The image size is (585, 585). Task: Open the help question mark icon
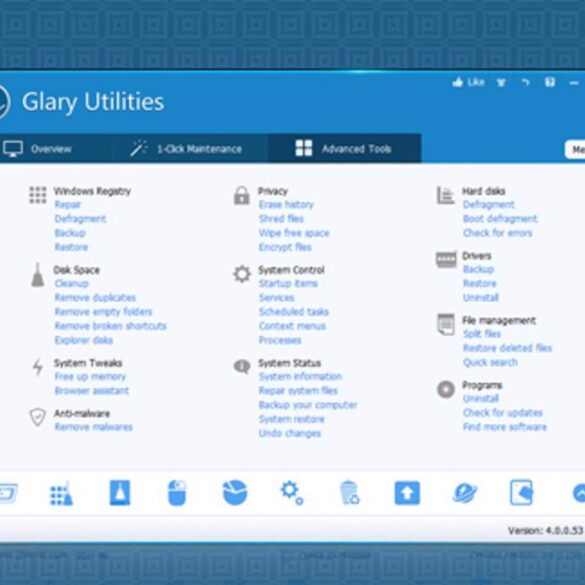pos(550,82)
